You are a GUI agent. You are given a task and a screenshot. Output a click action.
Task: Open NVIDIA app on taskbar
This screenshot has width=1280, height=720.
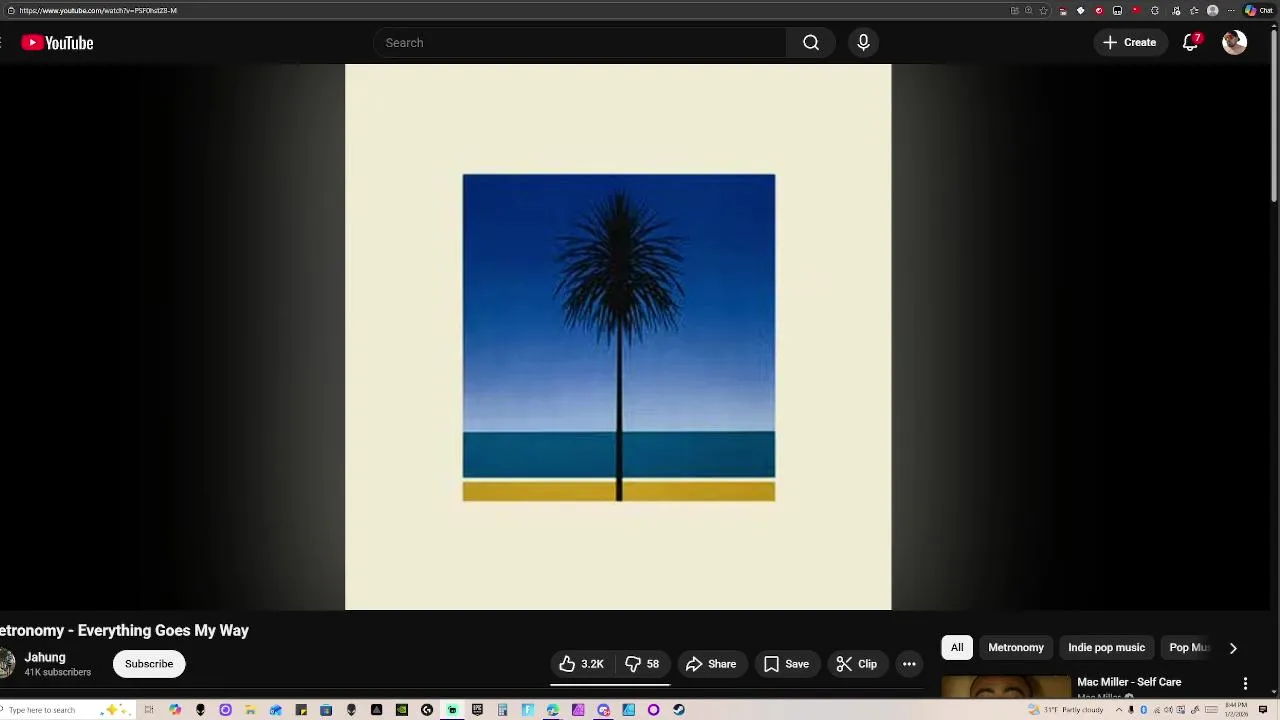click(402, 710)
